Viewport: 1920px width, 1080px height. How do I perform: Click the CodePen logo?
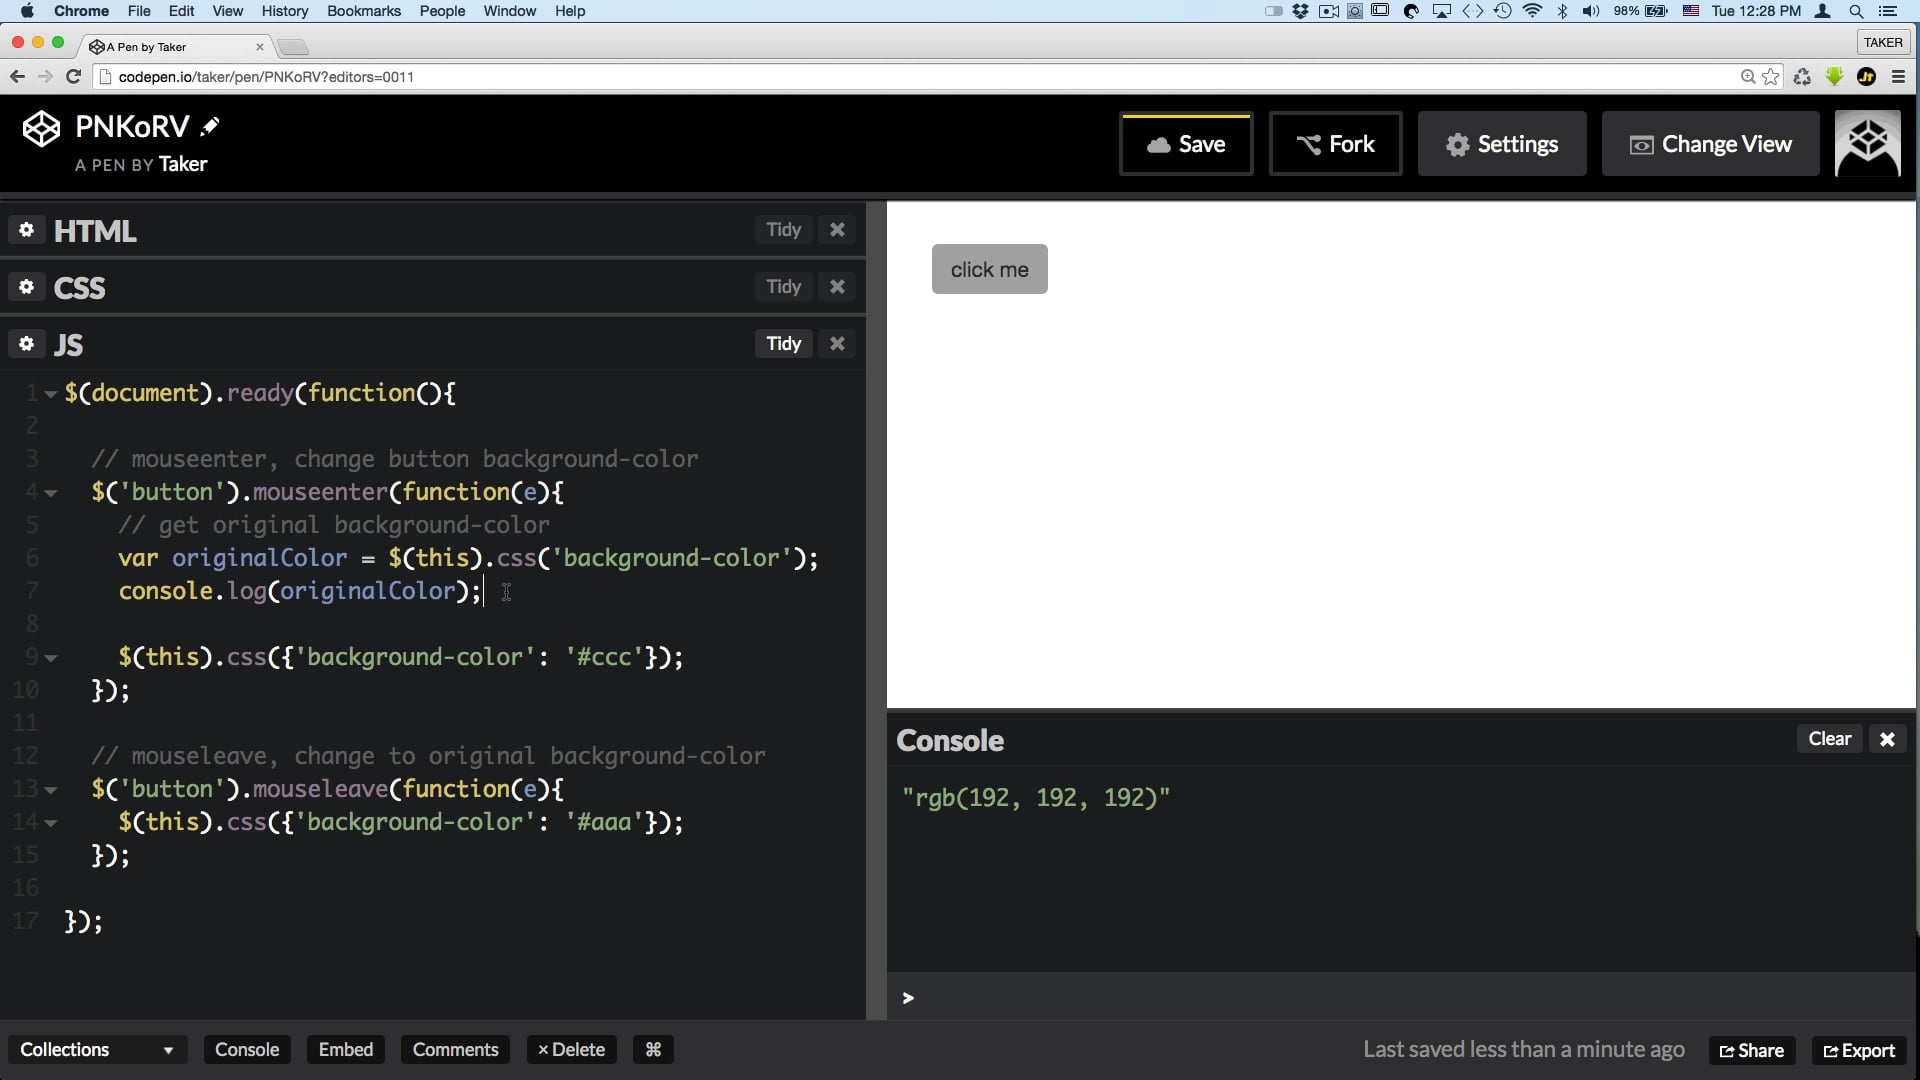point(40,127)
